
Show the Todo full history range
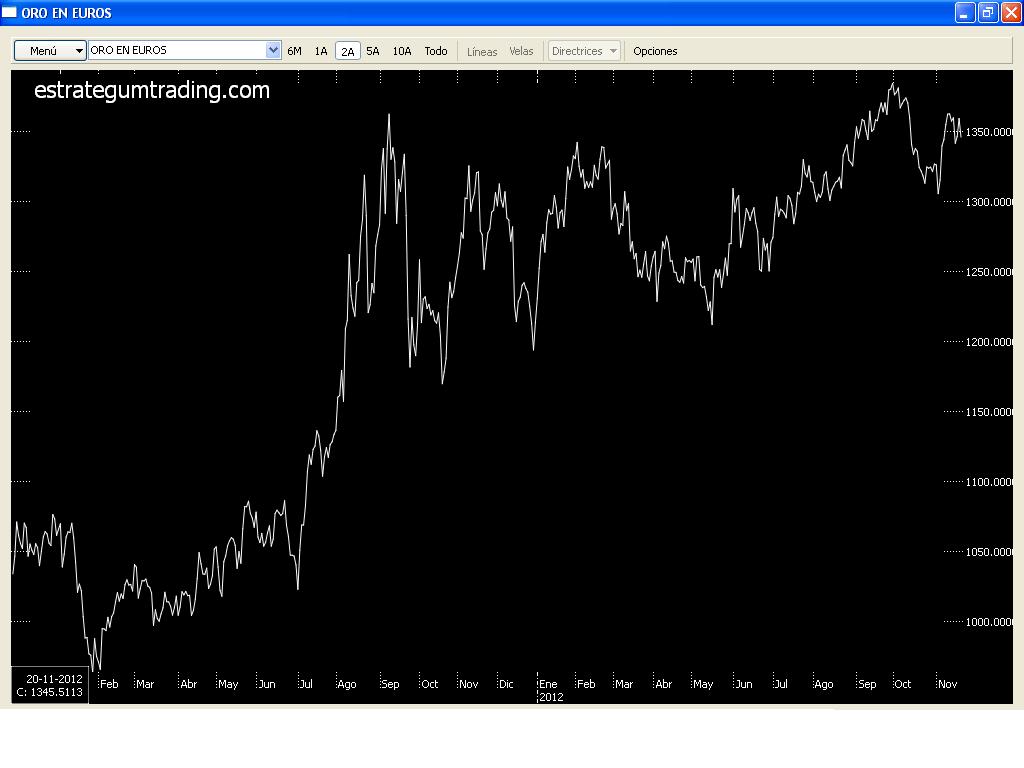coord(436,51)
